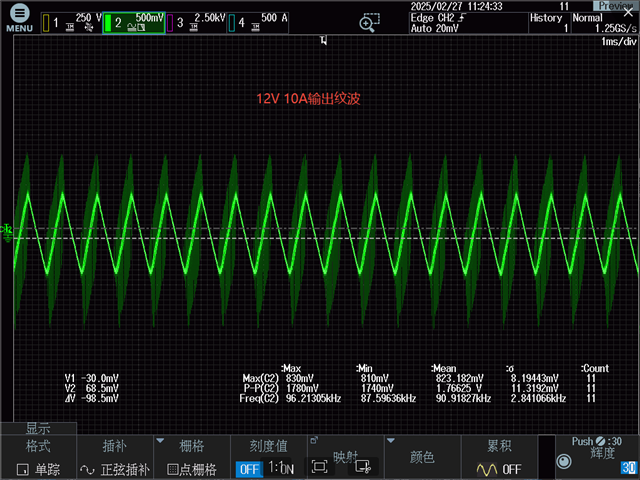The image size is (640, 480).
Task: Select channel 3 (2.50kV) box
Action: (x=196, y=22)
